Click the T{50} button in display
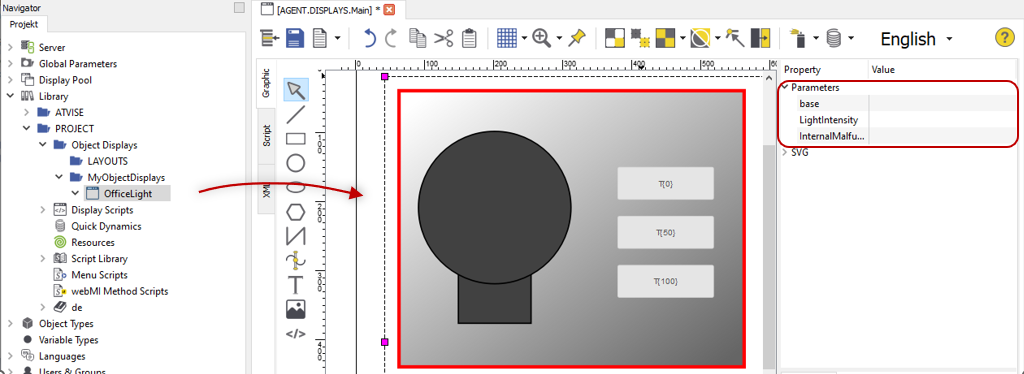The image size is (1024, 374). coord(665,232)
